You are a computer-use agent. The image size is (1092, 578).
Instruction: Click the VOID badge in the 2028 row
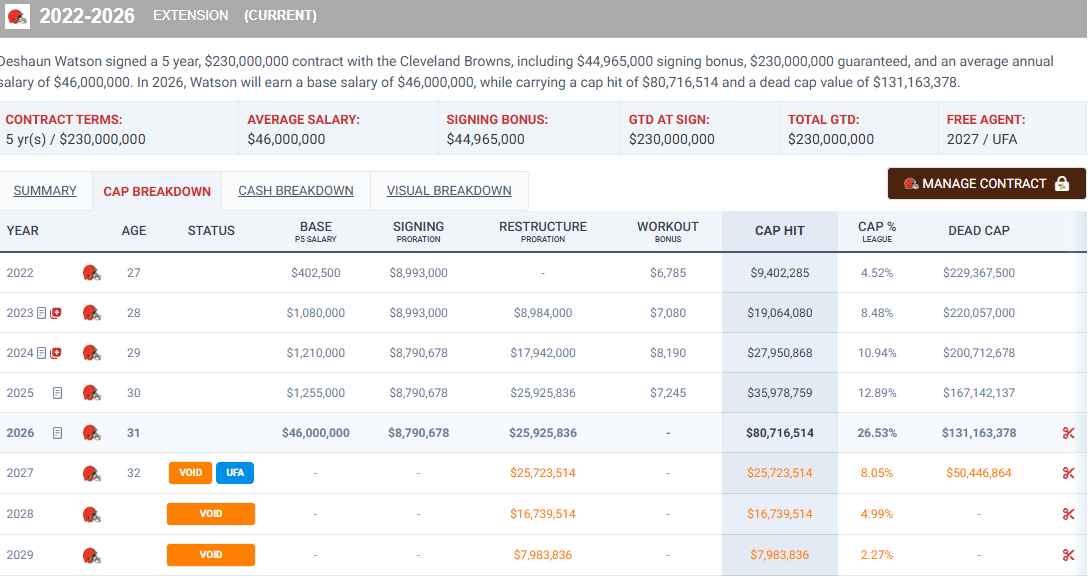coord(211,514)
